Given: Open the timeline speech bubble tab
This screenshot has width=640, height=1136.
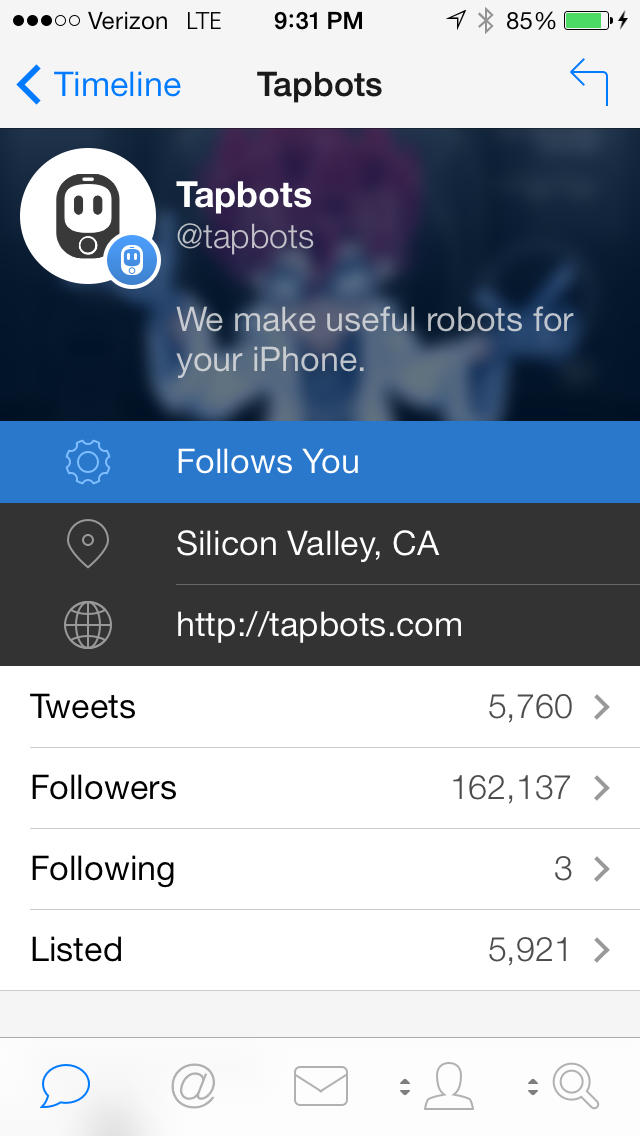Looking at the screenshot, I should [66, 1086].
